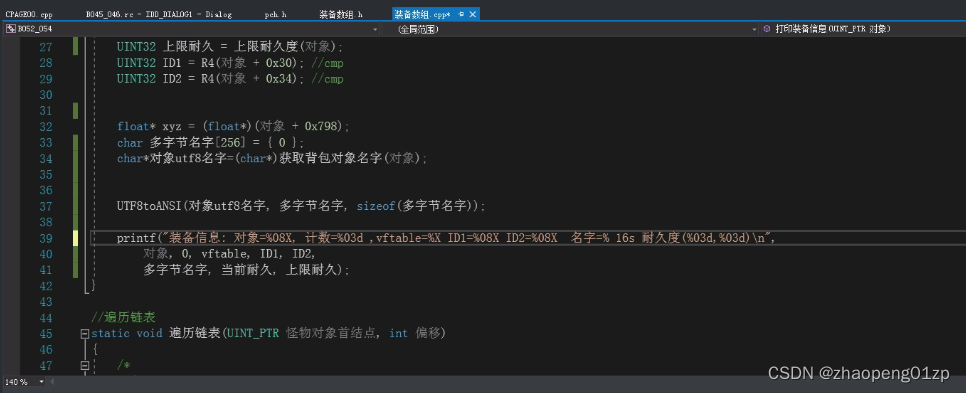Click UTF8toANSI on line 37
966x393 pixels.
(x=150, y=206)
